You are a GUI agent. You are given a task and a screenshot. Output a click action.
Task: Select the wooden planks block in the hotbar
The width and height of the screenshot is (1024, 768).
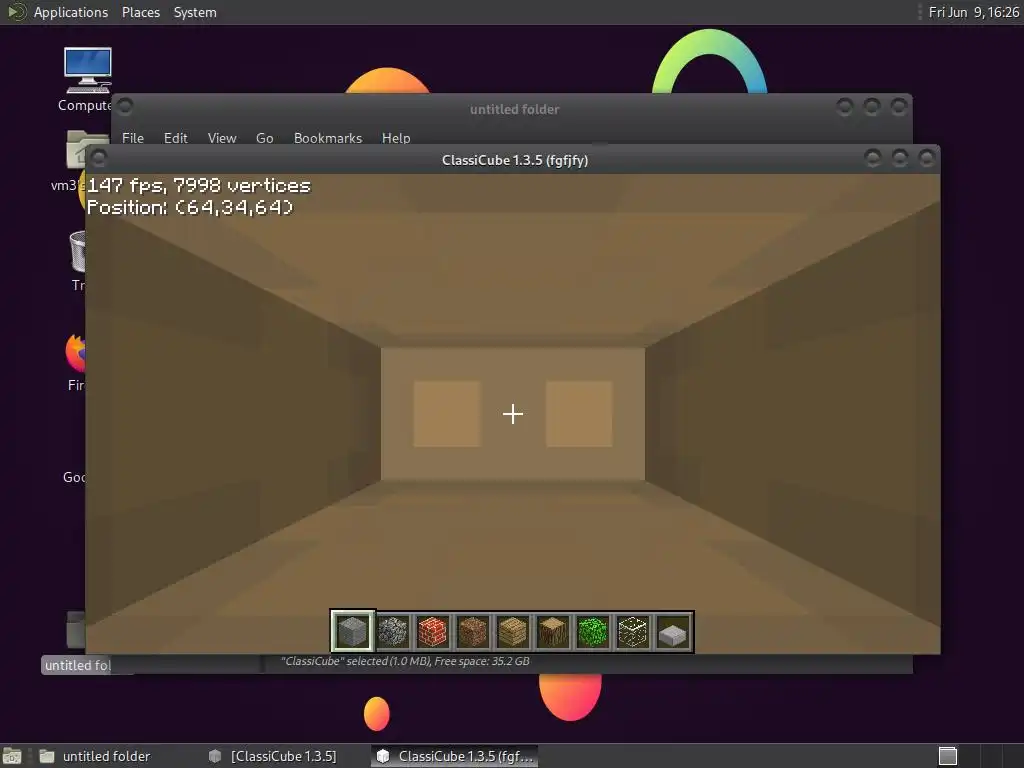[x=513, y=632]
